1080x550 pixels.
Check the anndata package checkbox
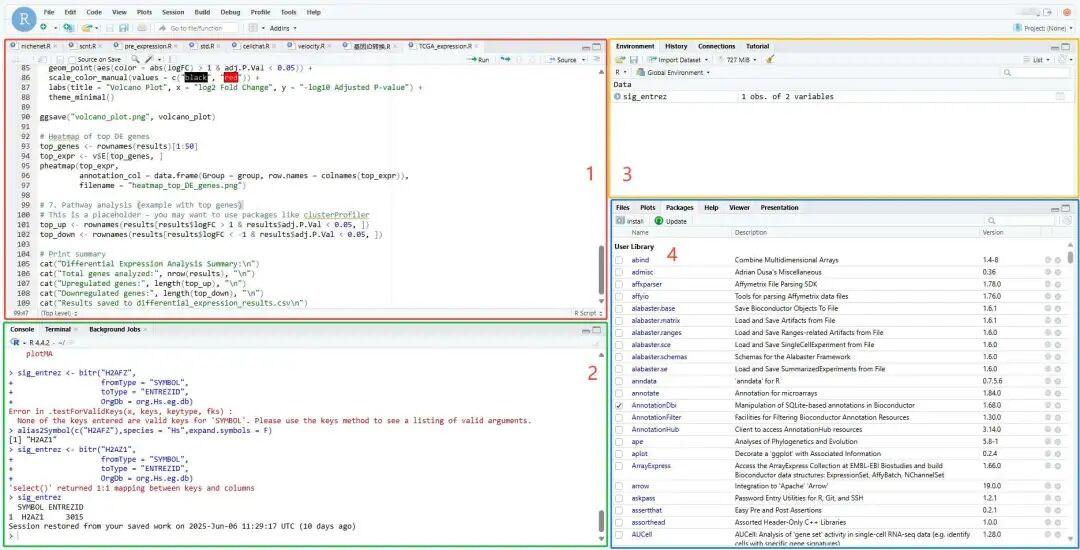point(619,381)
